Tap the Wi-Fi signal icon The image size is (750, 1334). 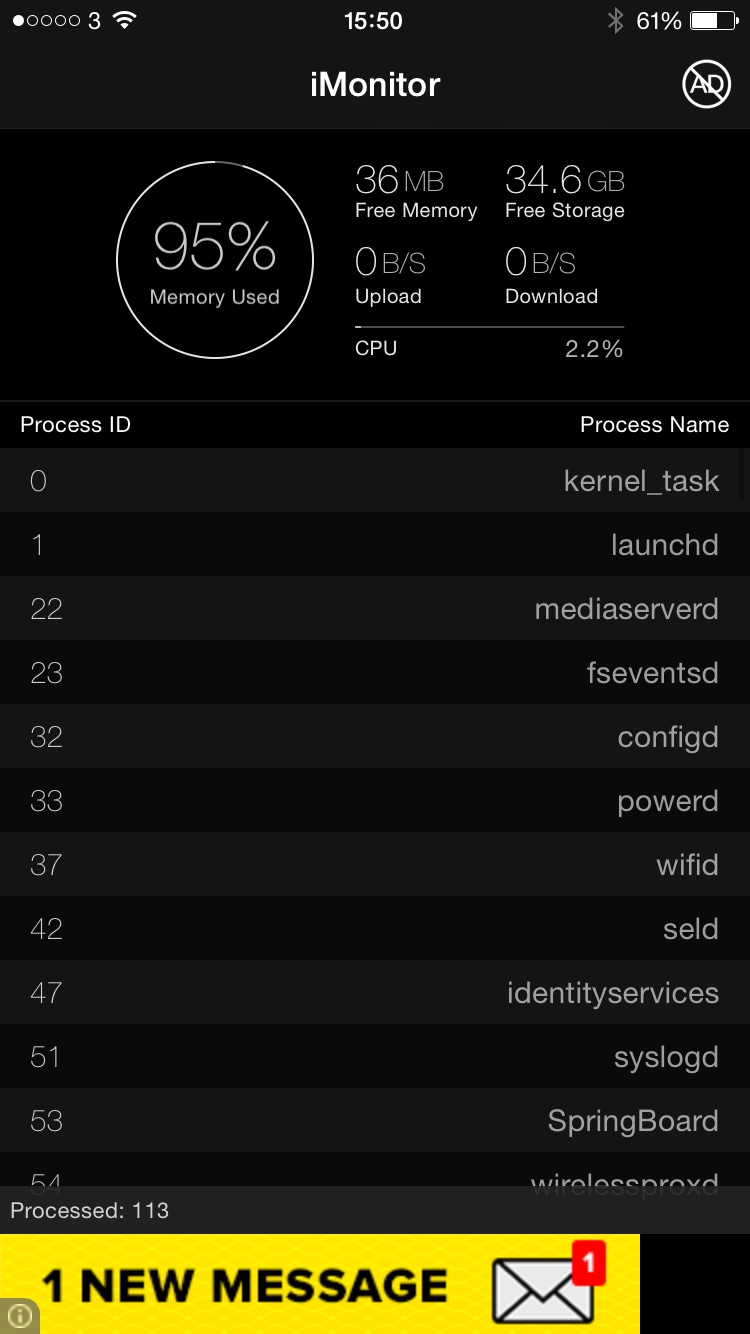tap(124, 21)
